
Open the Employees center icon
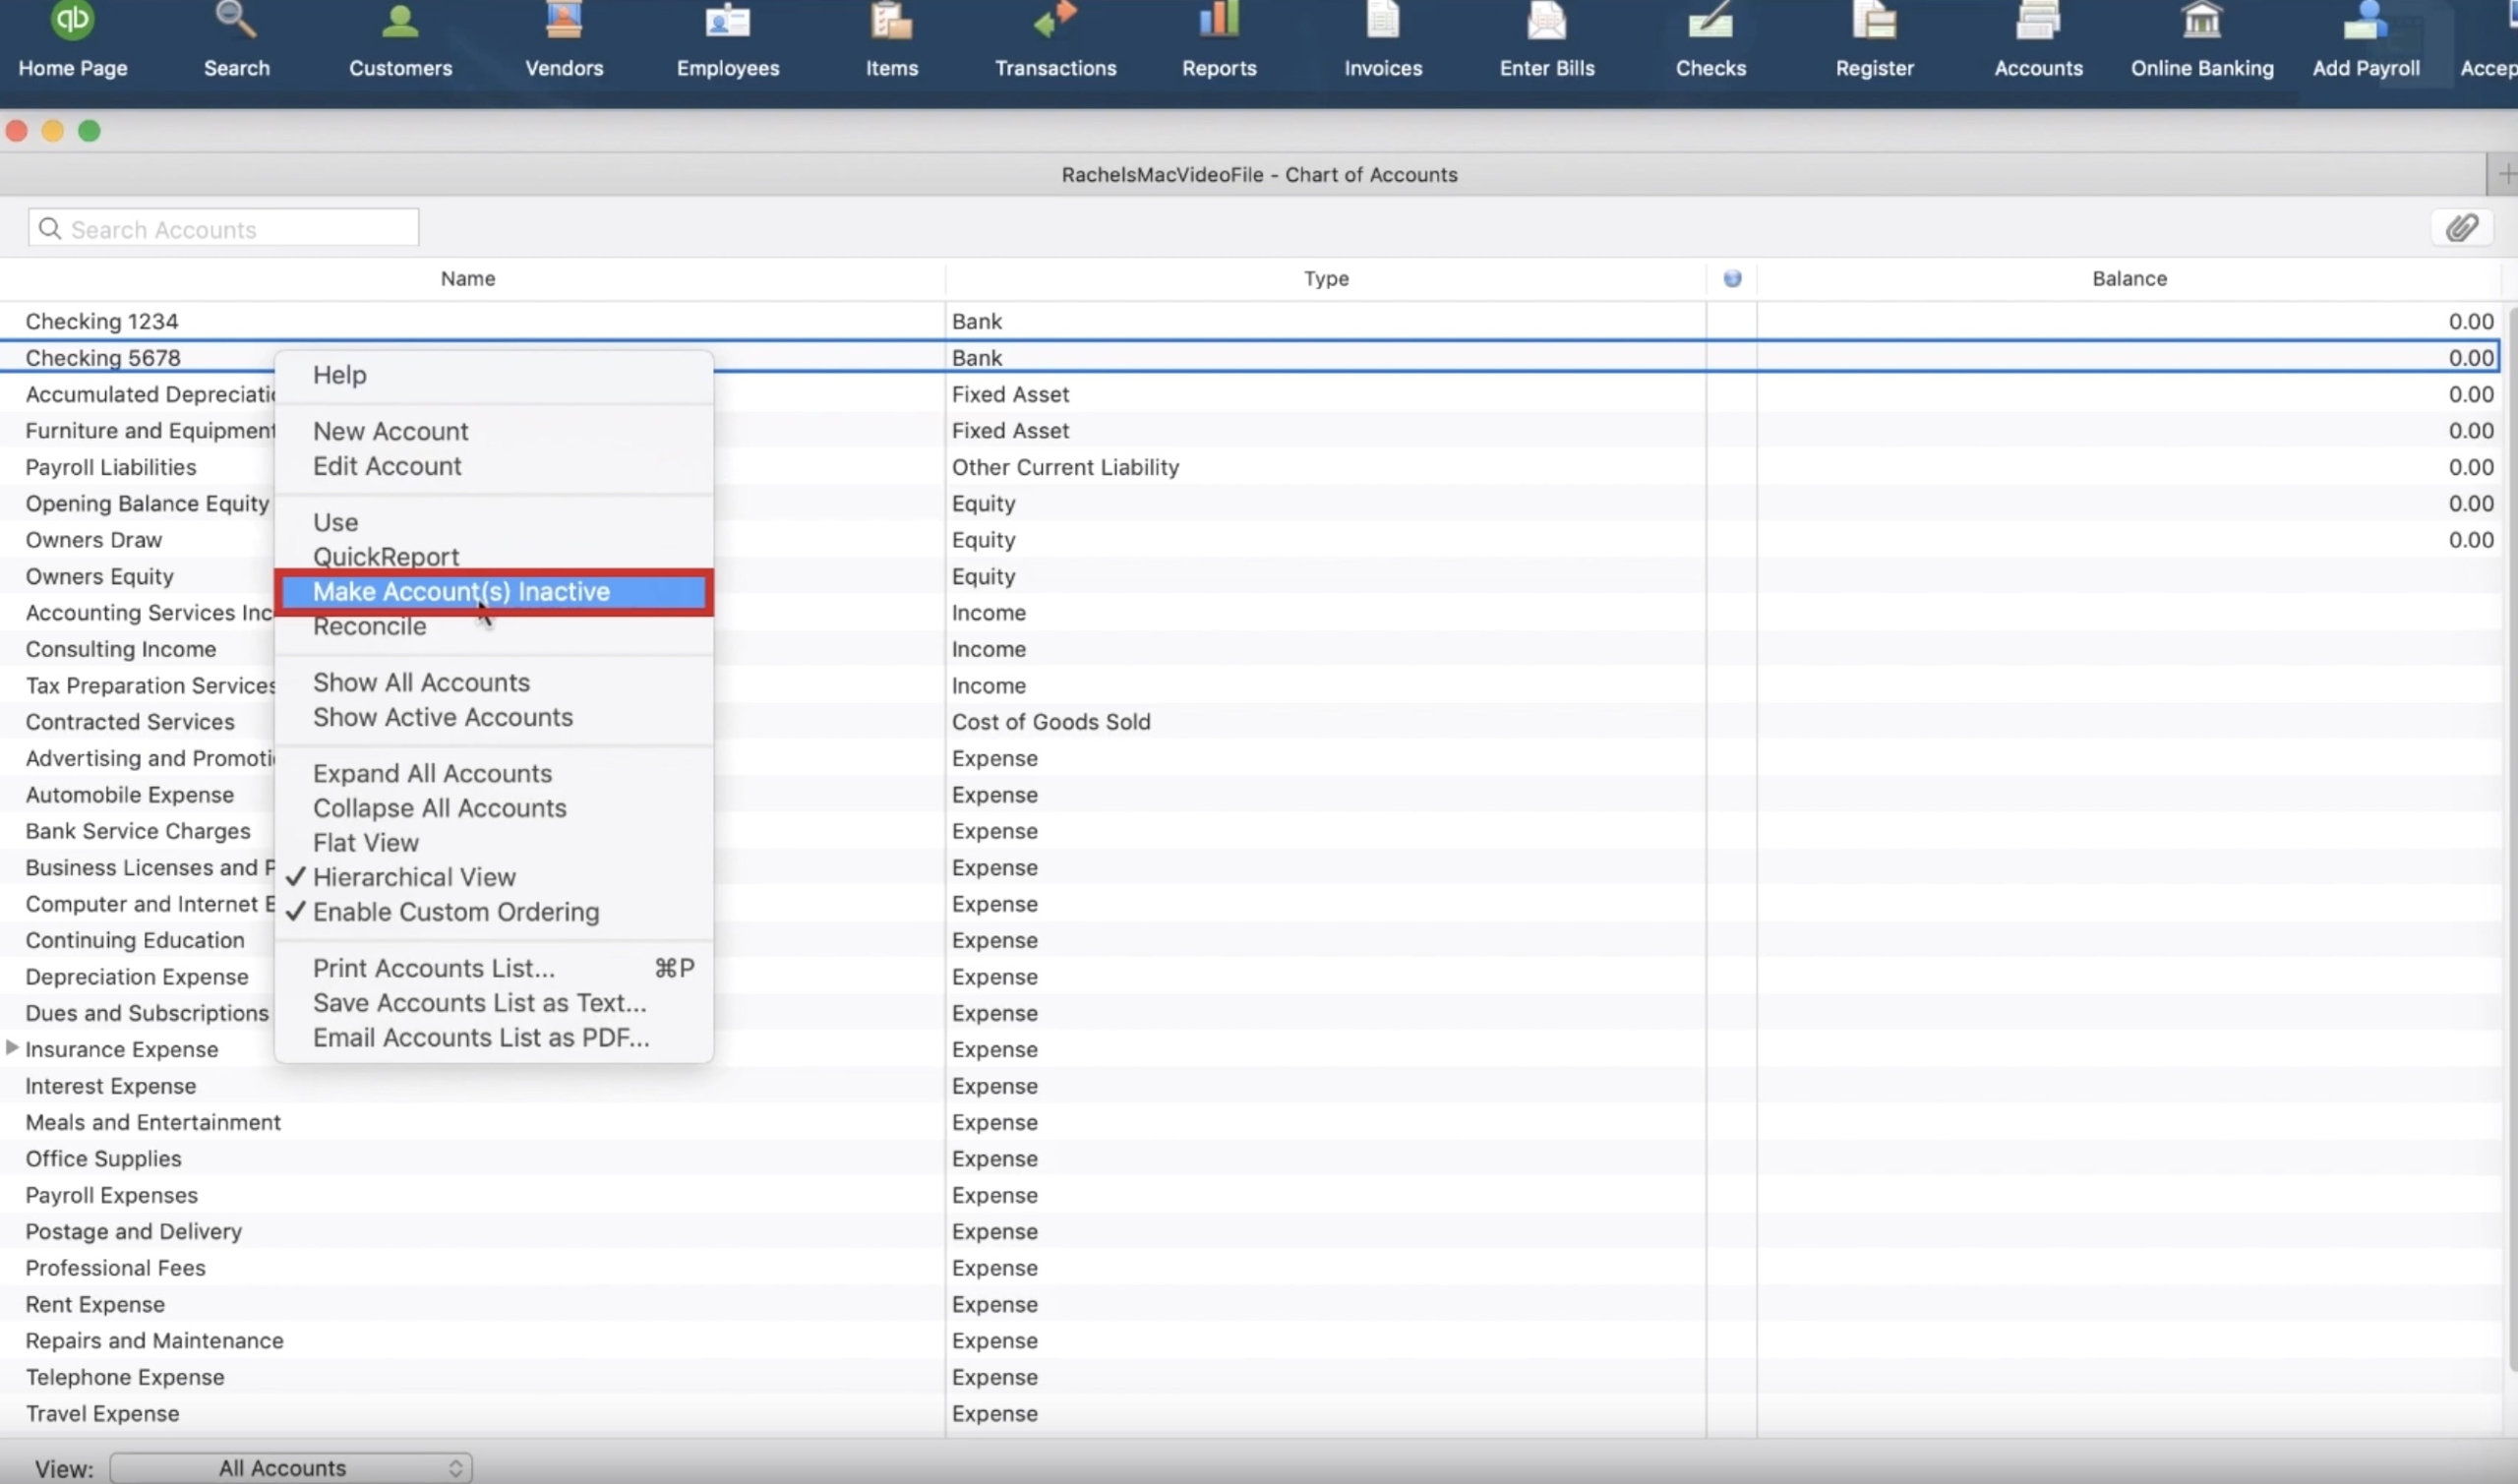(x=727, y=40)
